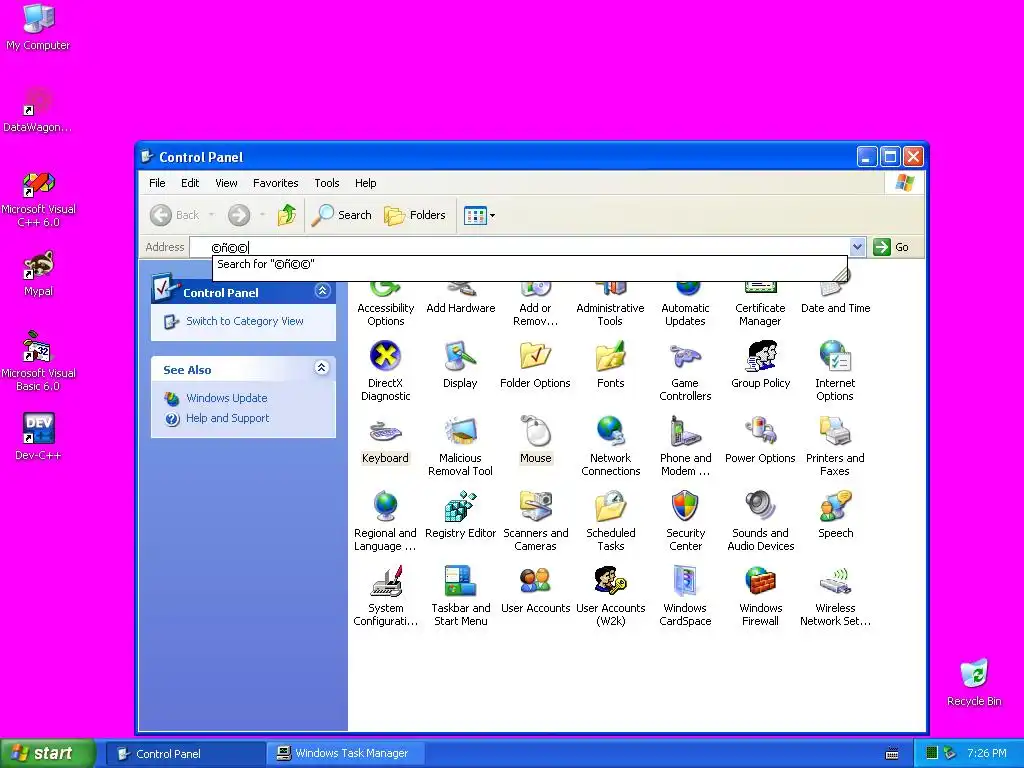Click Switch to Category View link
The height and width of the screenshot is (768, 1024).
click(244, 321)
